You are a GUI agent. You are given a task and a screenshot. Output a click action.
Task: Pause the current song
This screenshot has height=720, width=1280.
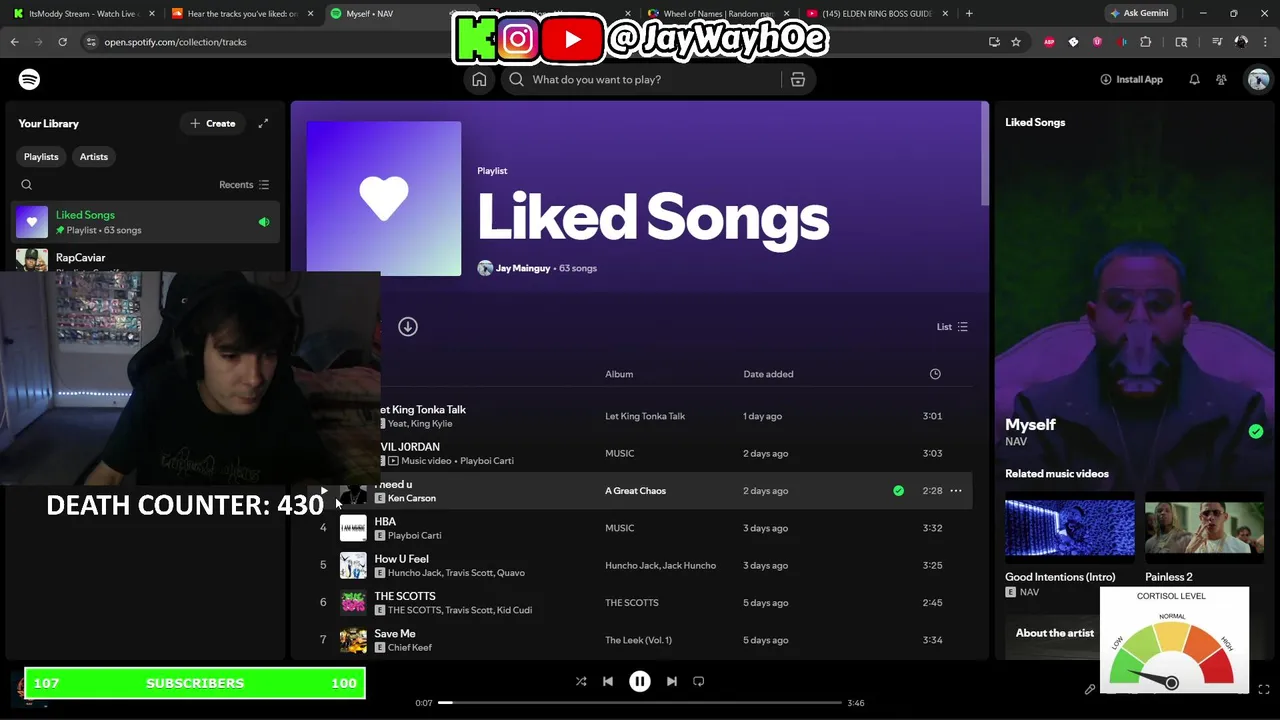[x=640, y=681]
